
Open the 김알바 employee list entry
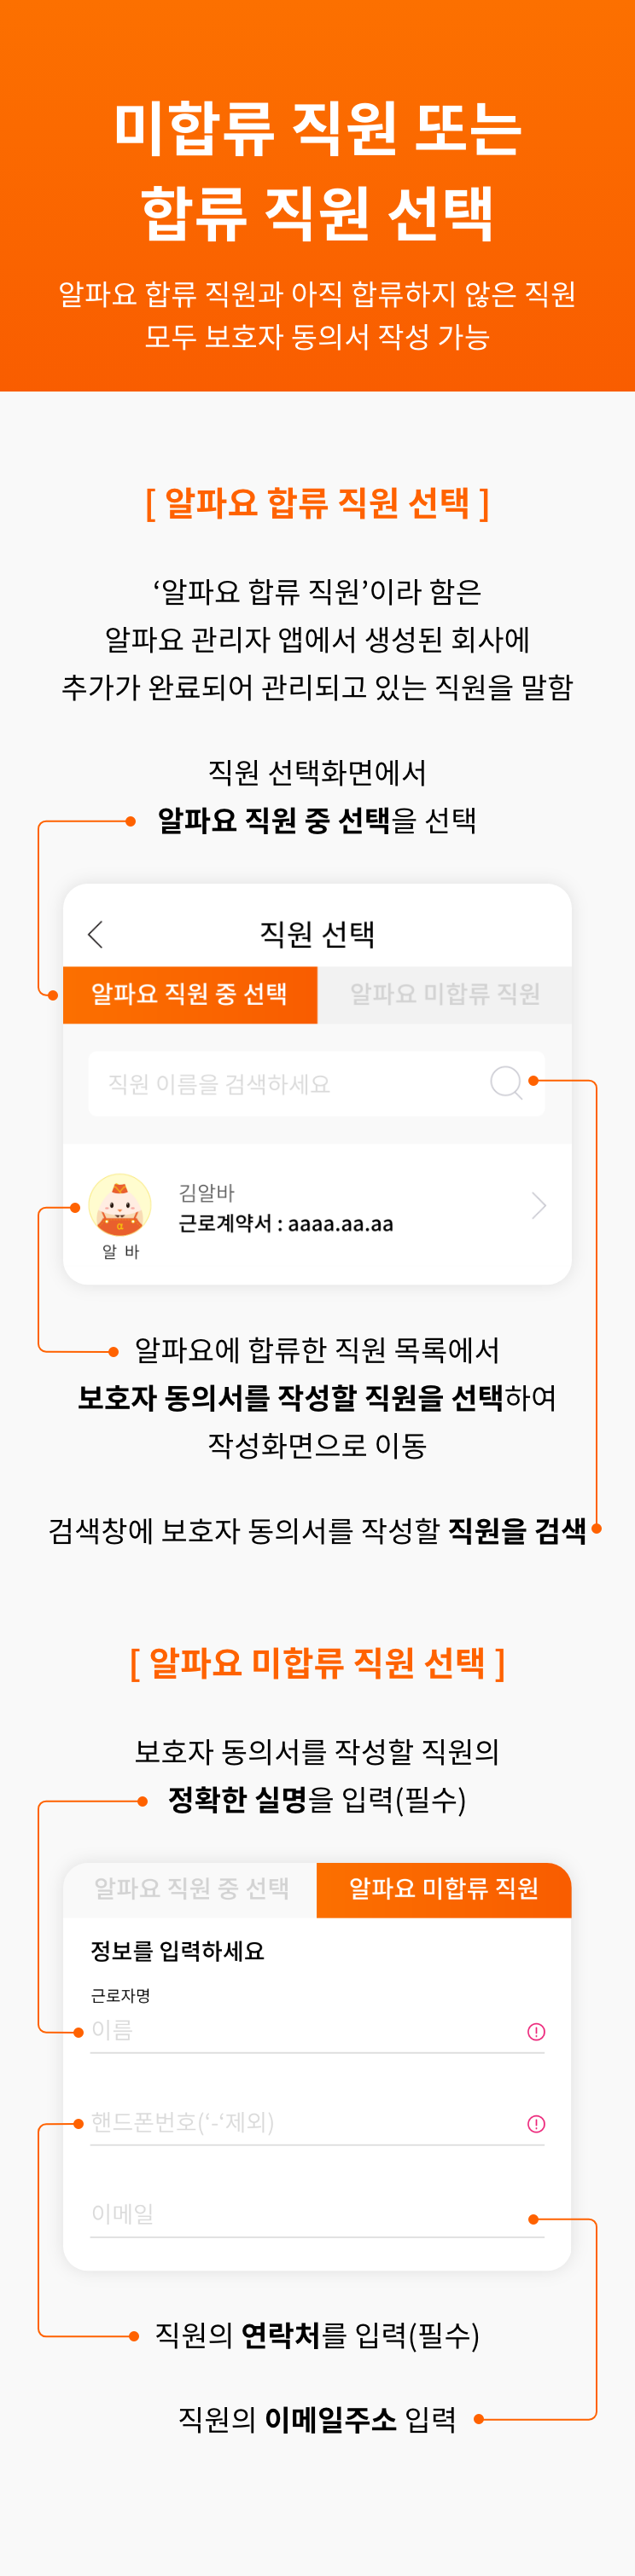pyautogui.click(x=317, y=1214)
